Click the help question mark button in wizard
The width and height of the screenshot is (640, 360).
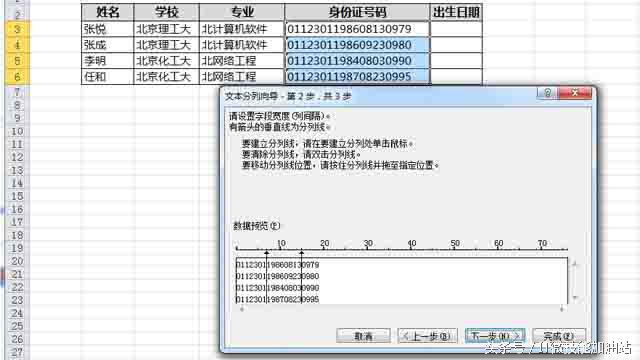[x=548, y=93]
